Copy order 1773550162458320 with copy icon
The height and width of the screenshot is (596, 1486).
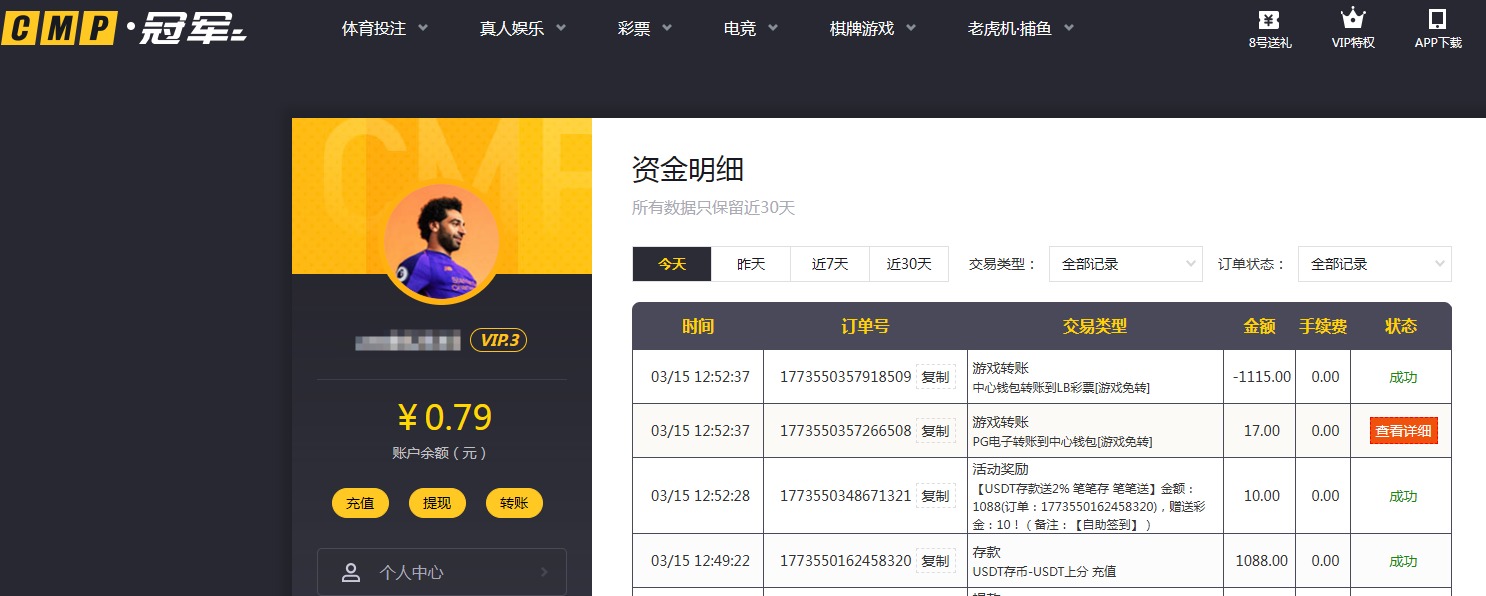tap(935, 561)
